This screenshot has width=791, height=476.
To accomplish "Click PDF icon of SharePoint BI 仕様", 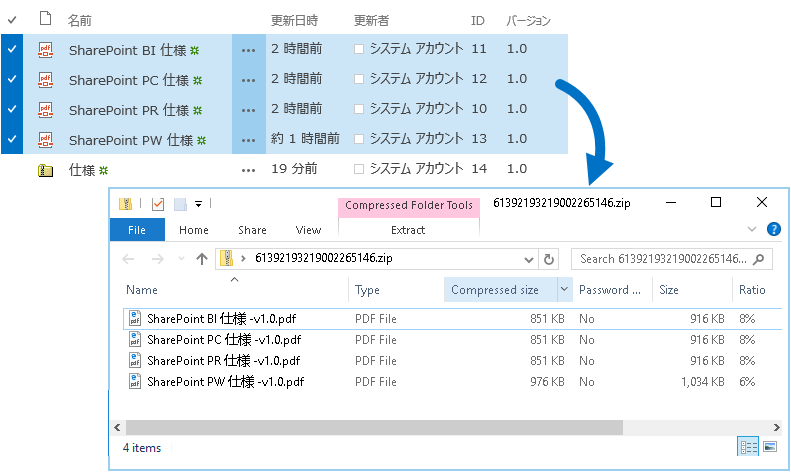I will pos(45,50).
